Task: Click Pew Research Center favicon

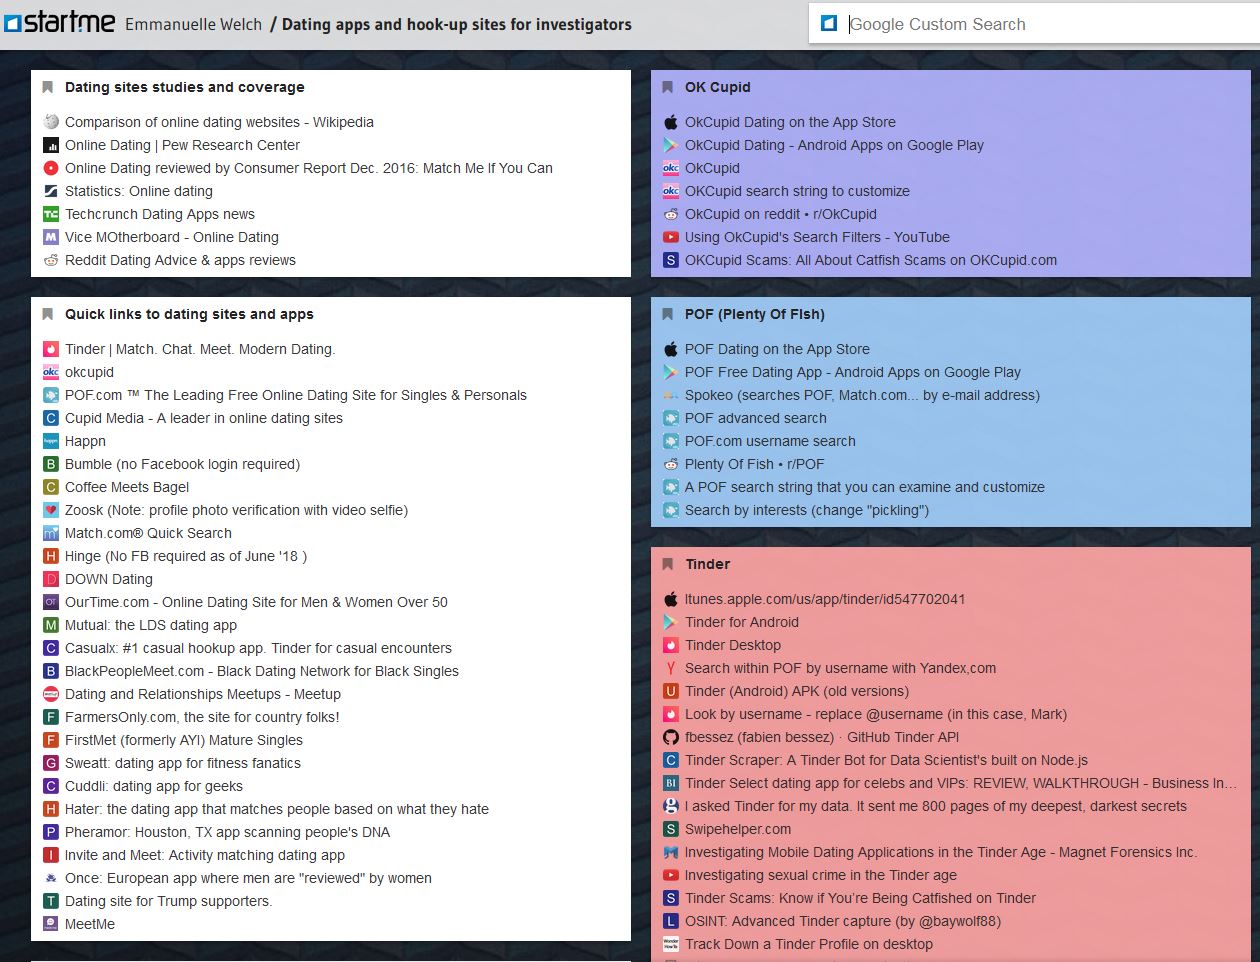Action: 51,145
